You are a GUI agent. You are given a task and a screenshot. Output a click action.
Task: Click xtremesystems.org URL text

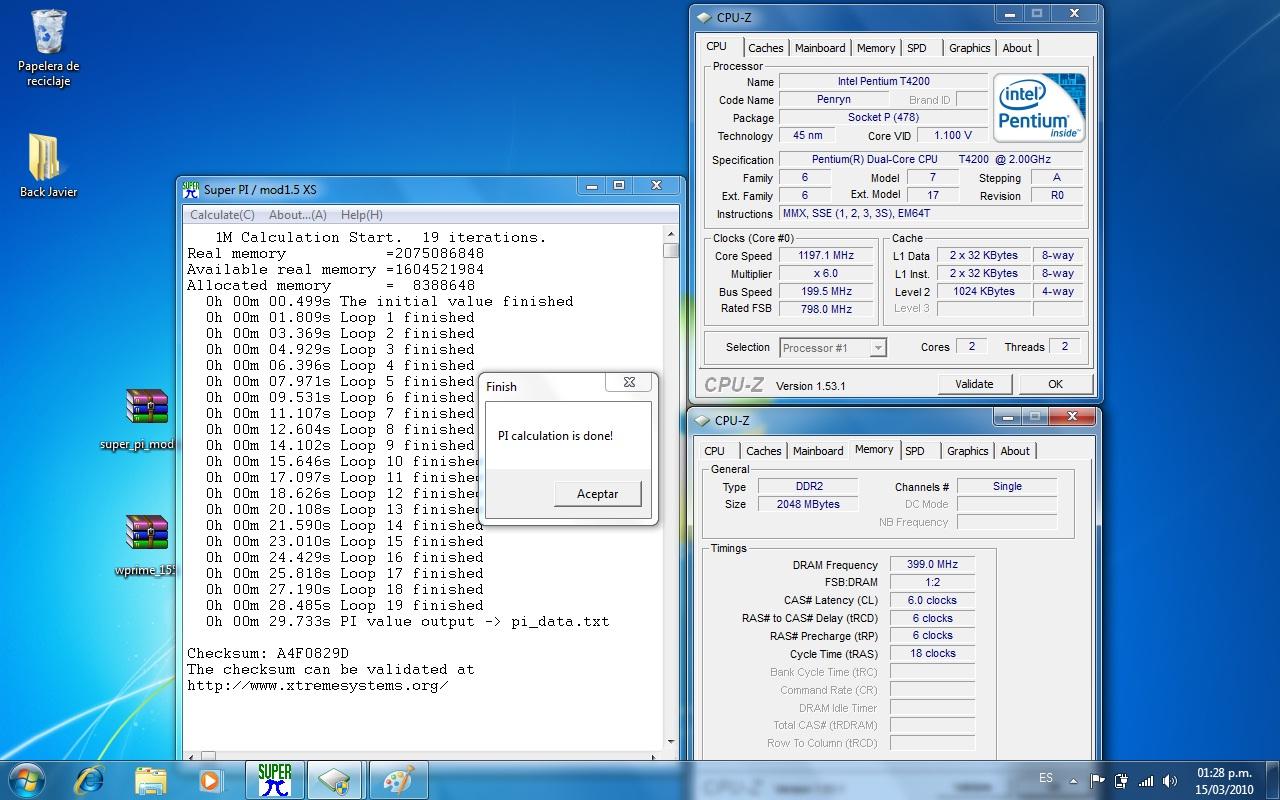tap(318, 686)
